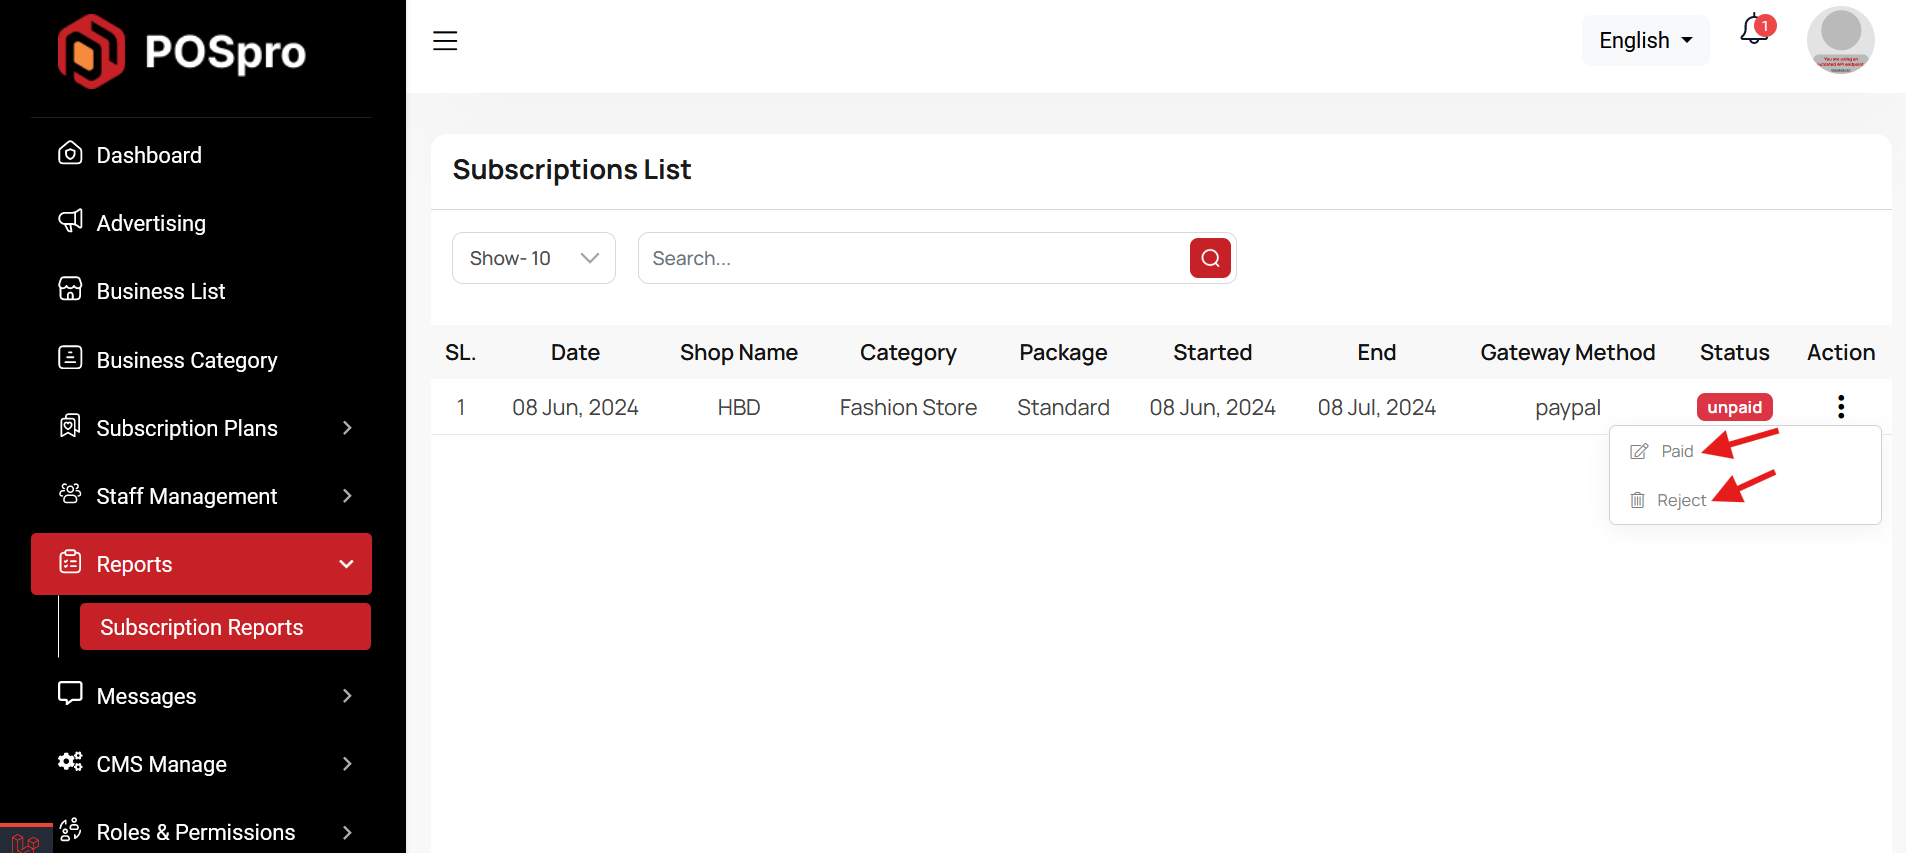Select Paid from the action menu

(x=1676, y=452)
